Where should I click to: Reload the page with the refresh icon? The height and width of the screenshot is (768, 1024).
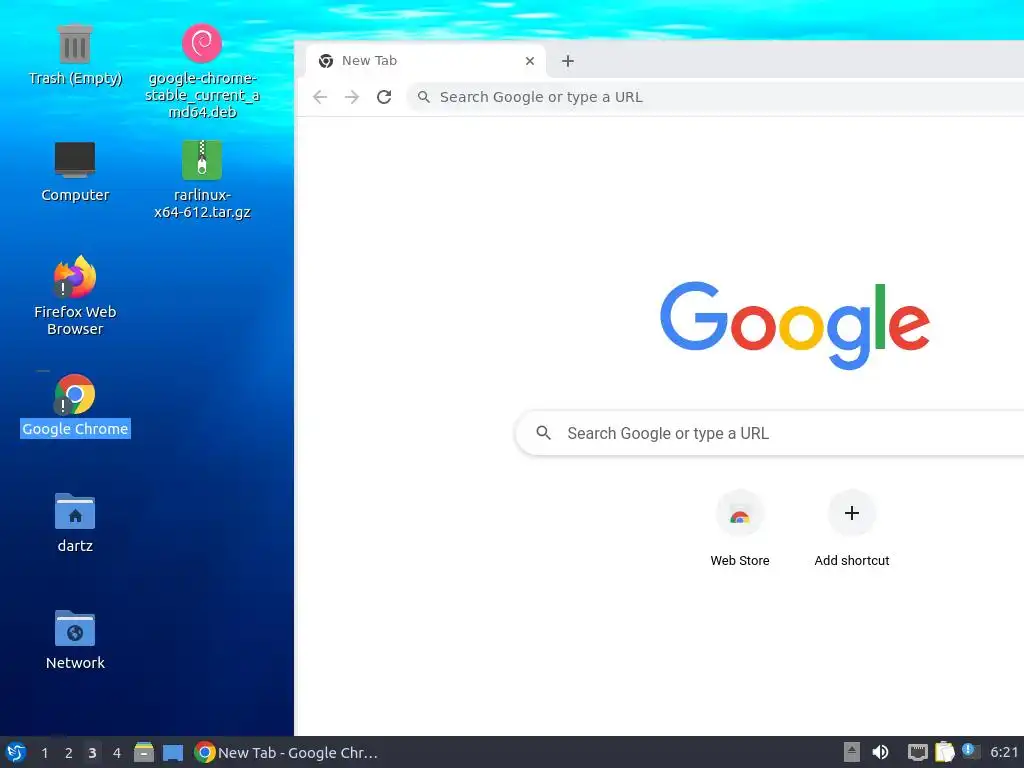coord(384,97)
